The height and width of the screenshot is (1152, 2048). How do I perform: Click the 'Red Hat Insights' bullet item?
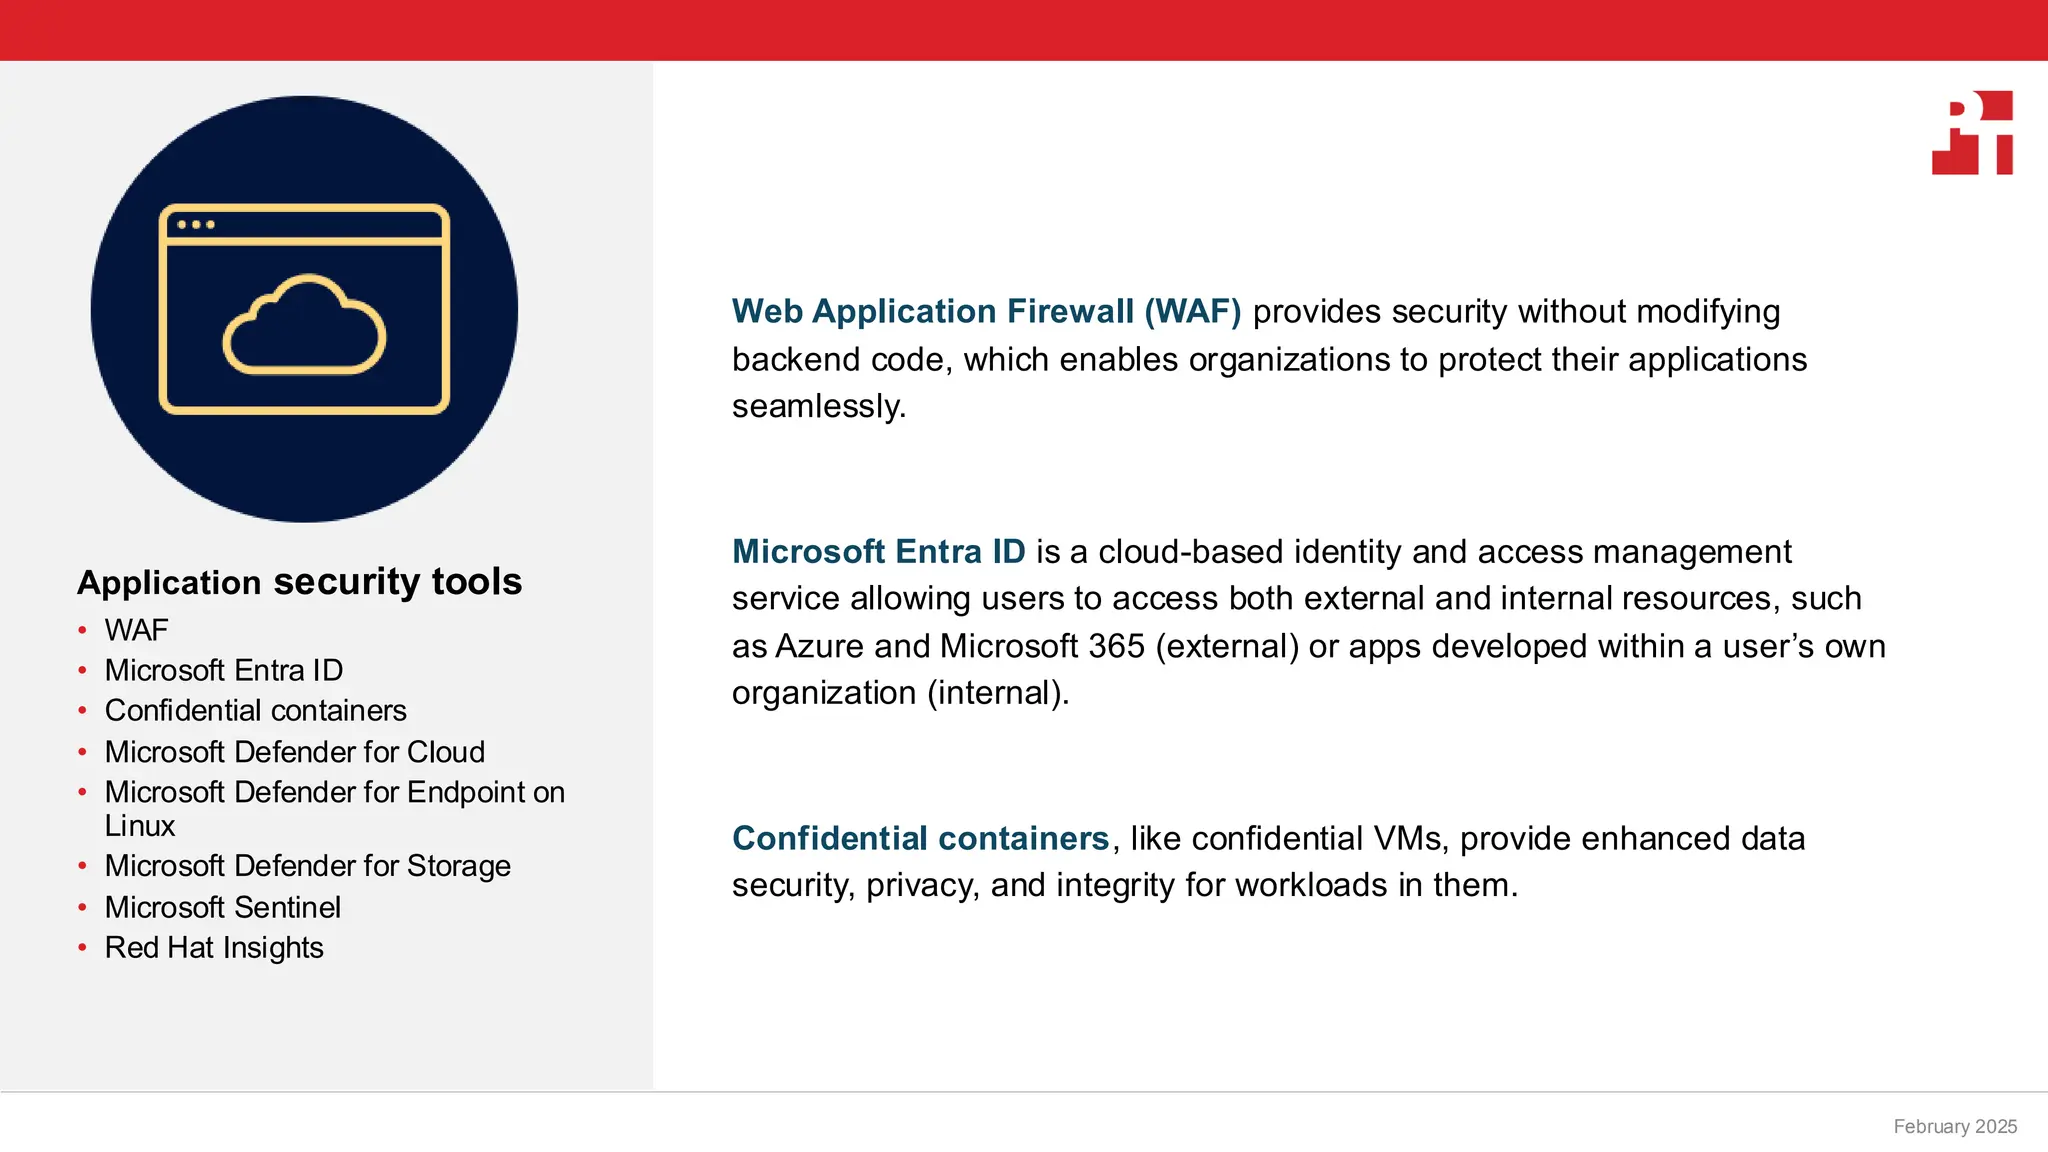[214, 948]
